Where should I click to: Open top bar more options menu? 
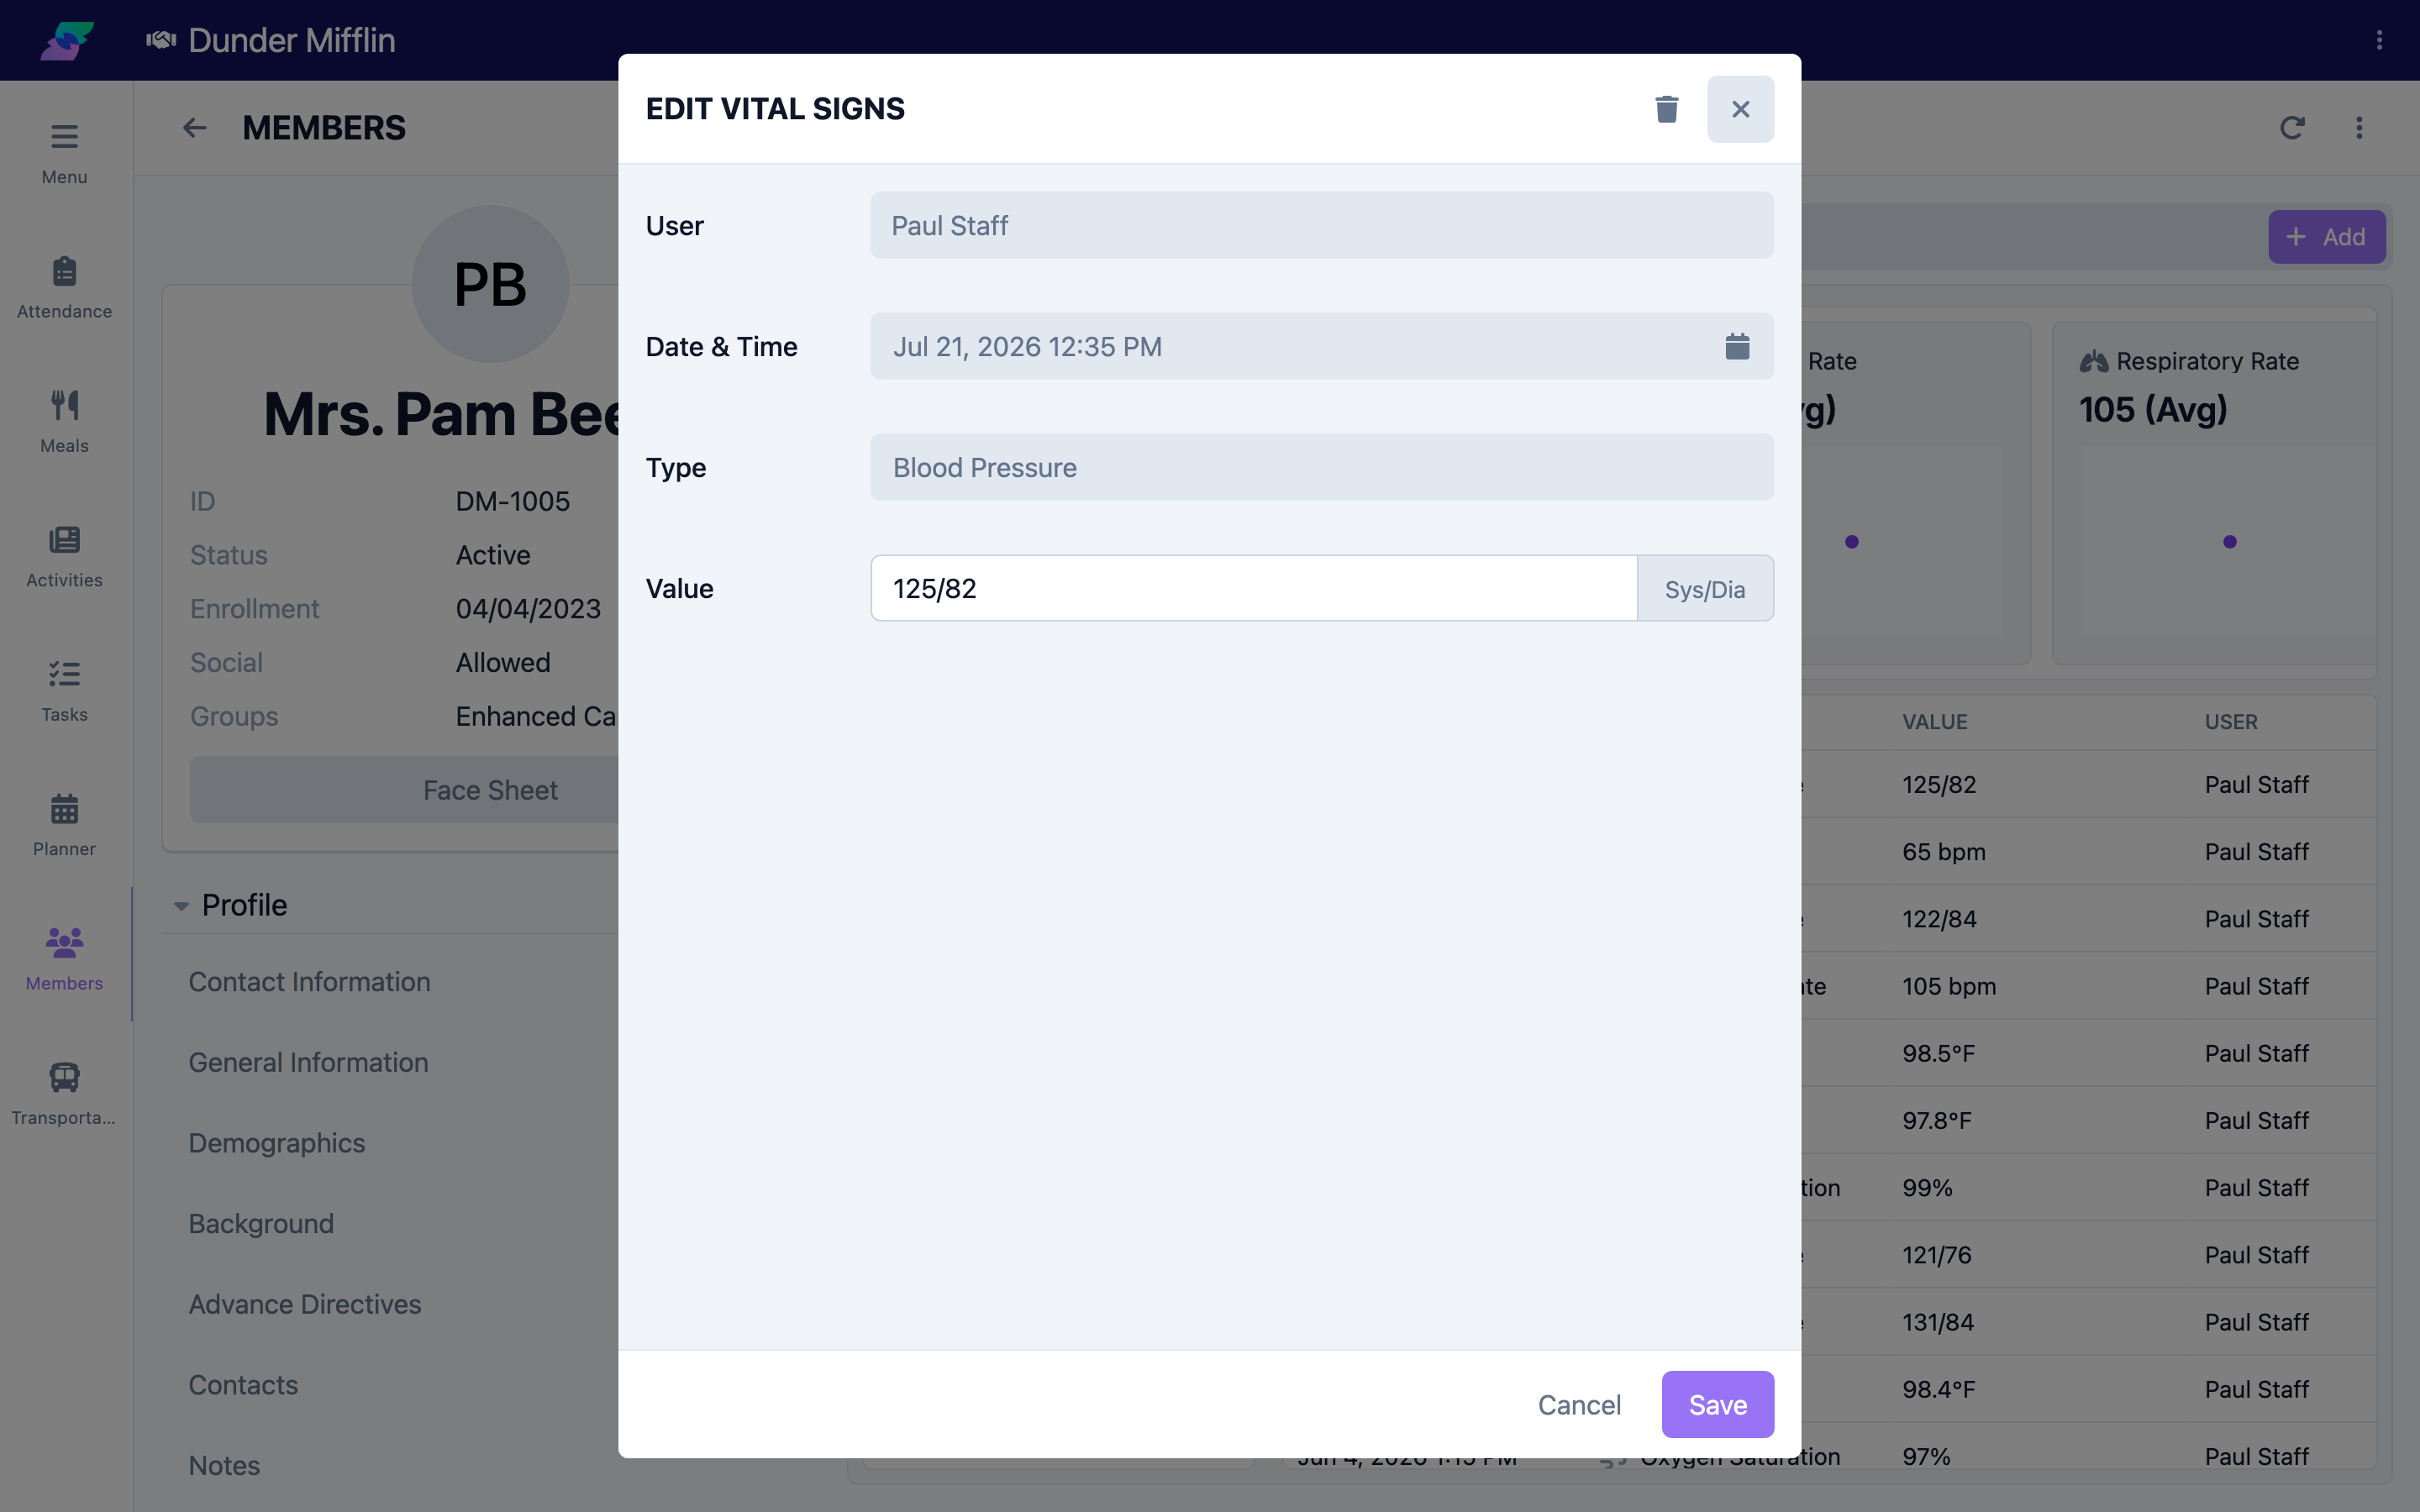(x=2379, y=40)
